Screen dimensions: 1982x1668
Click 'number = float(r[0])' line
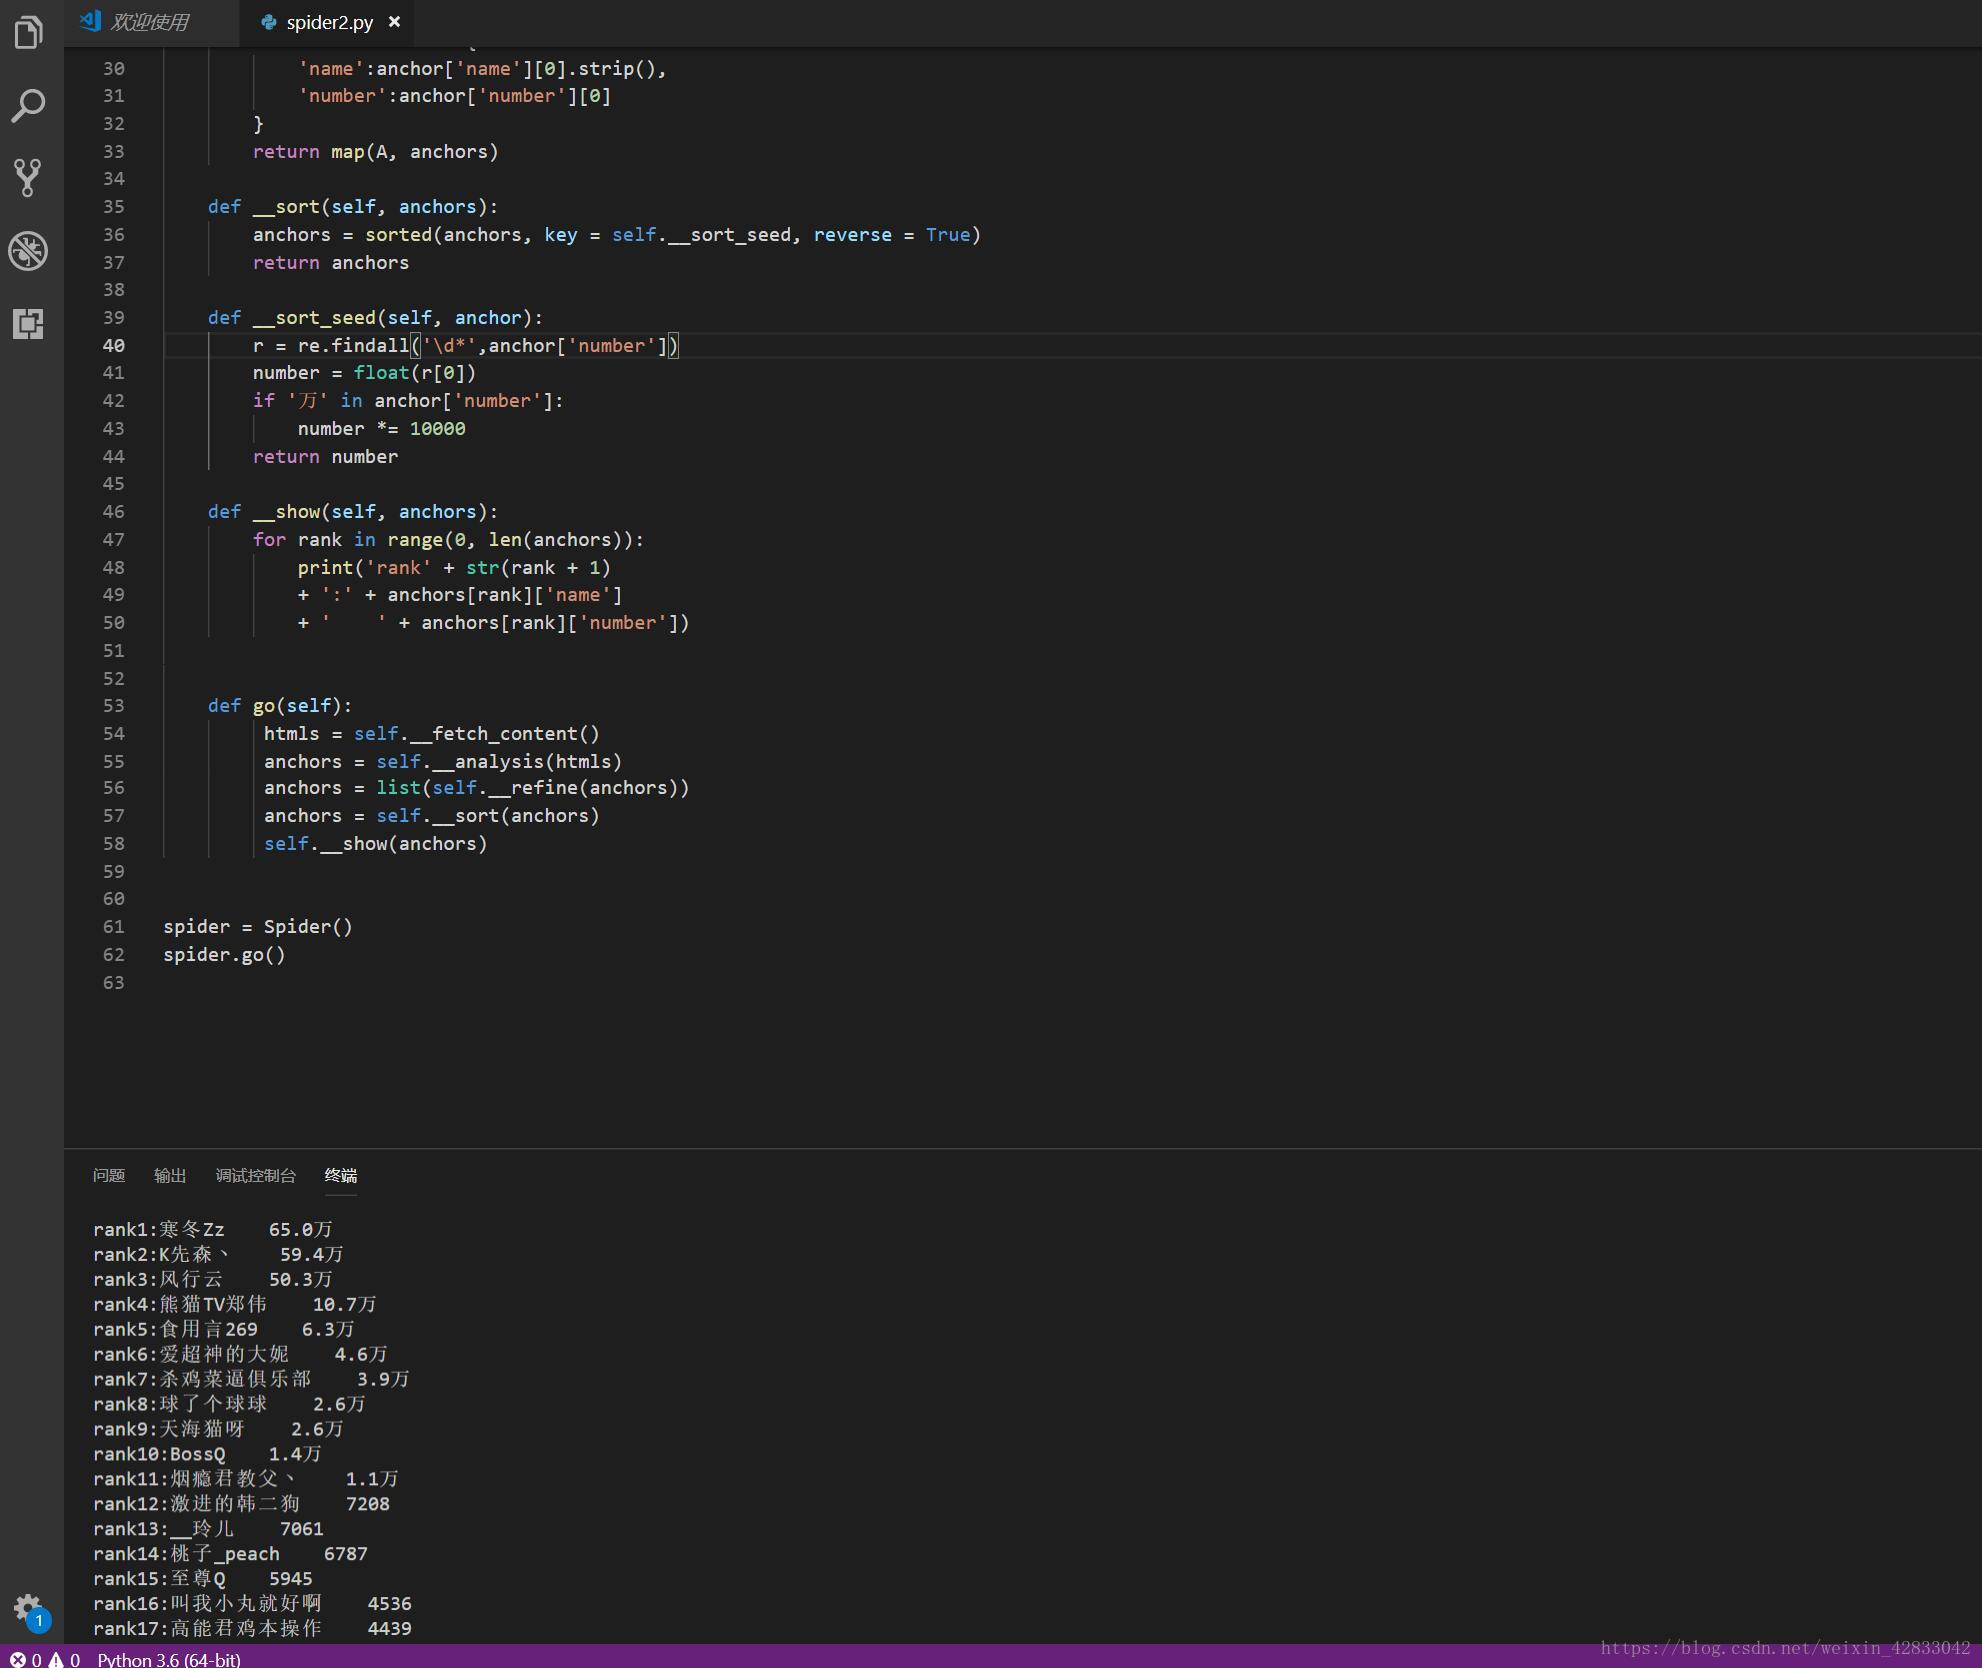coord(364,373)
